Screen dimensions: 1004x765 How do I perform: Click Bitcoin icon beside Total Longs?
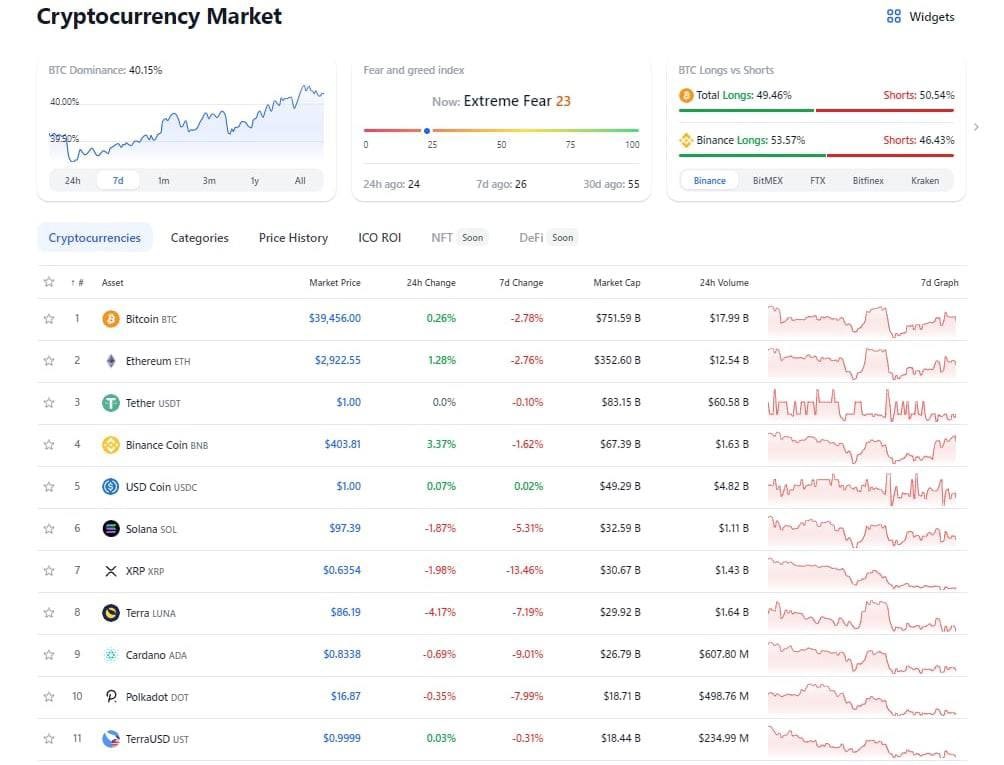pos(686,95)
